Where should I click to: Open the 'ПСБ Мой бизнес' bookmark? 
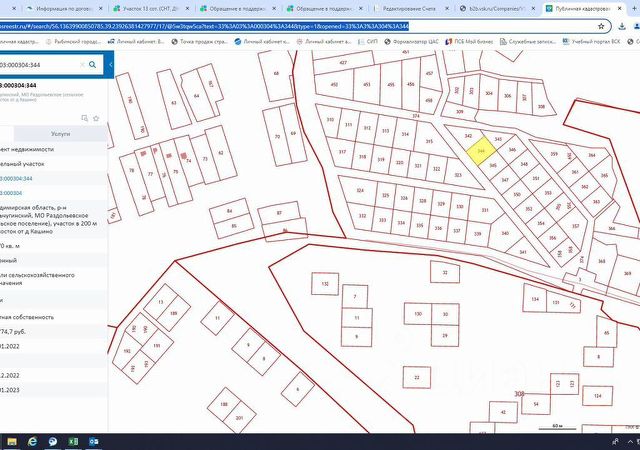pos(469,41)
